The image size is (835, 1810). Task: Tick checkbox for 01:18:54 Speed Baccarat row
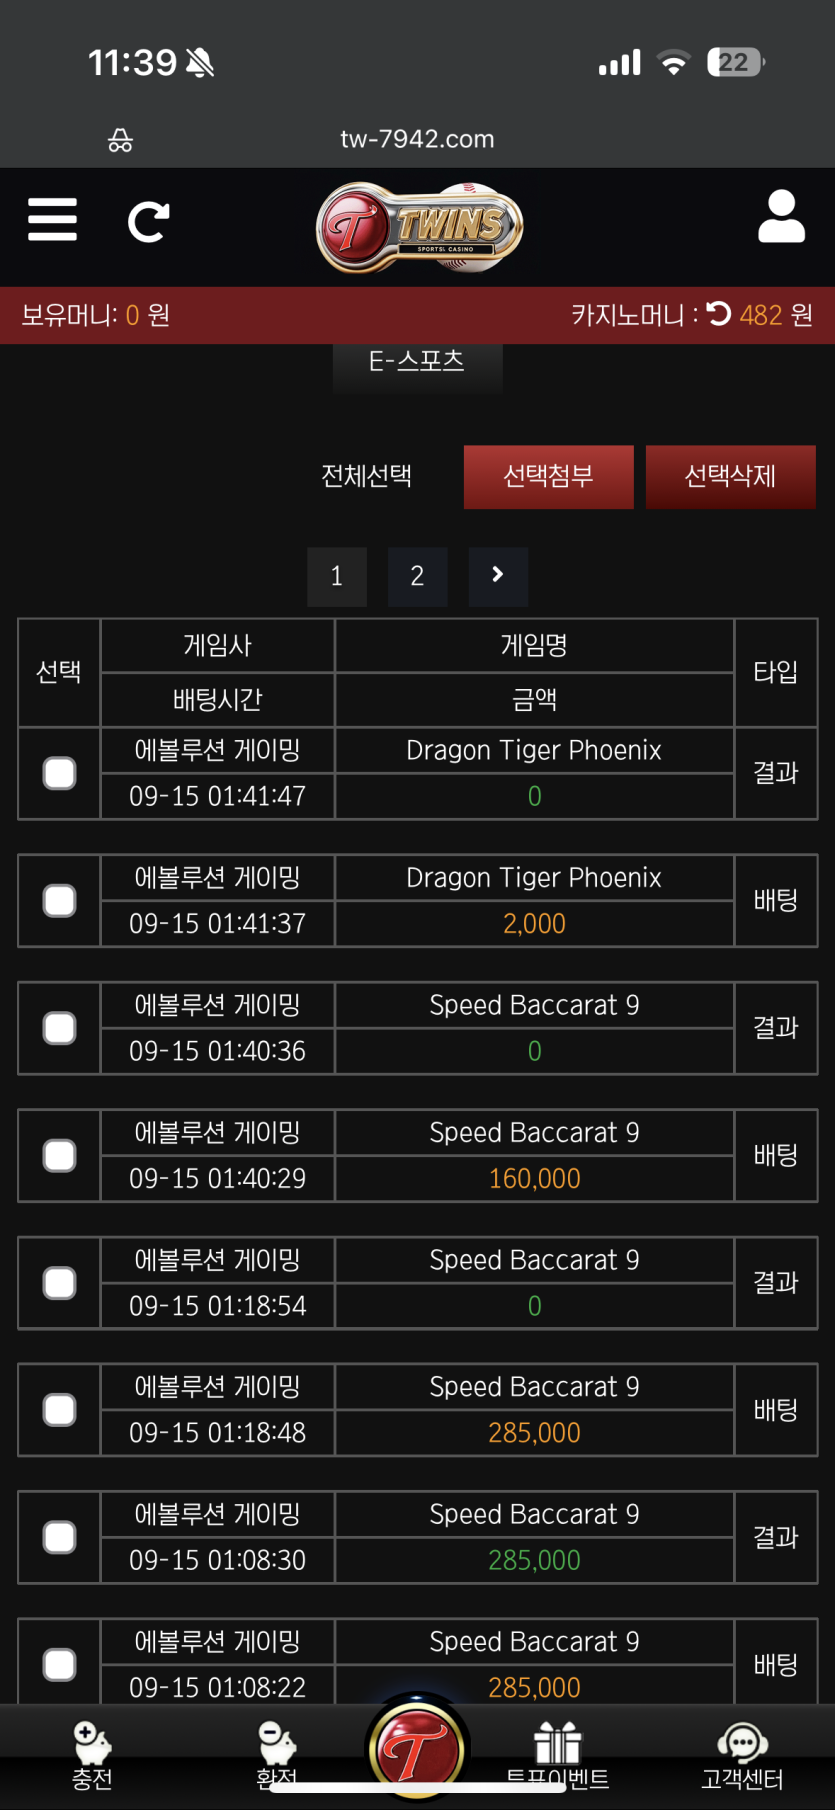(60, 1283)
